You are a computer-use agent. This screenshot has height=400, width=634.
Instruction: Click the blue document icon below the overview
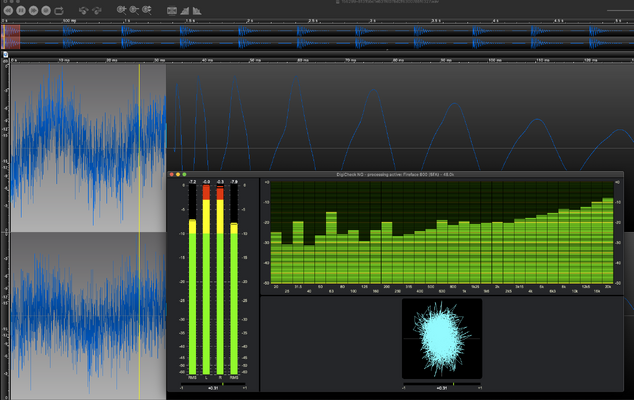click(x=5, y=54)
